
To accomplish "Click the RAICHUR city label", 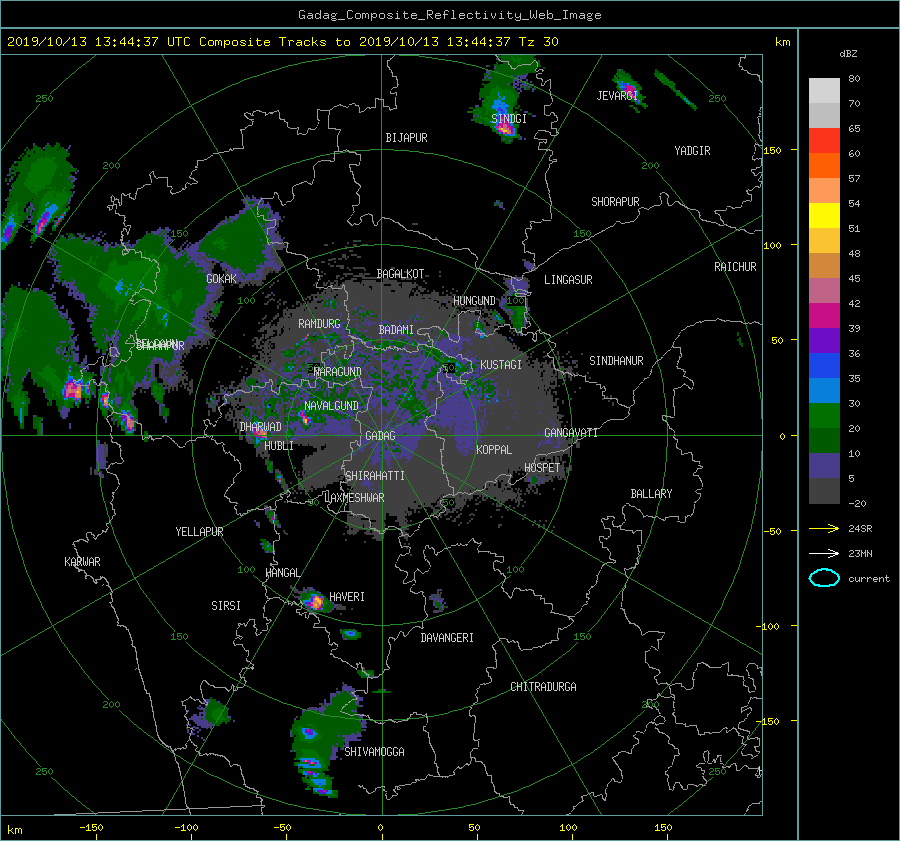I will click(735, 266).
